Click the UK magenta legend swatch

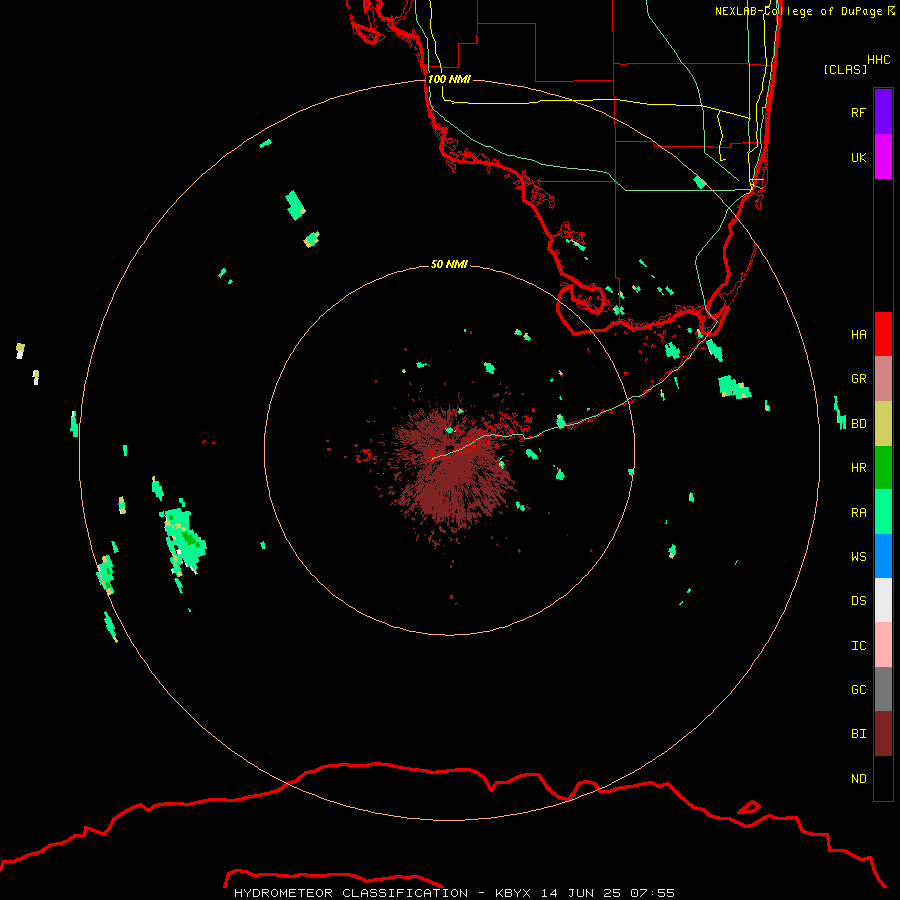[883, 157]
